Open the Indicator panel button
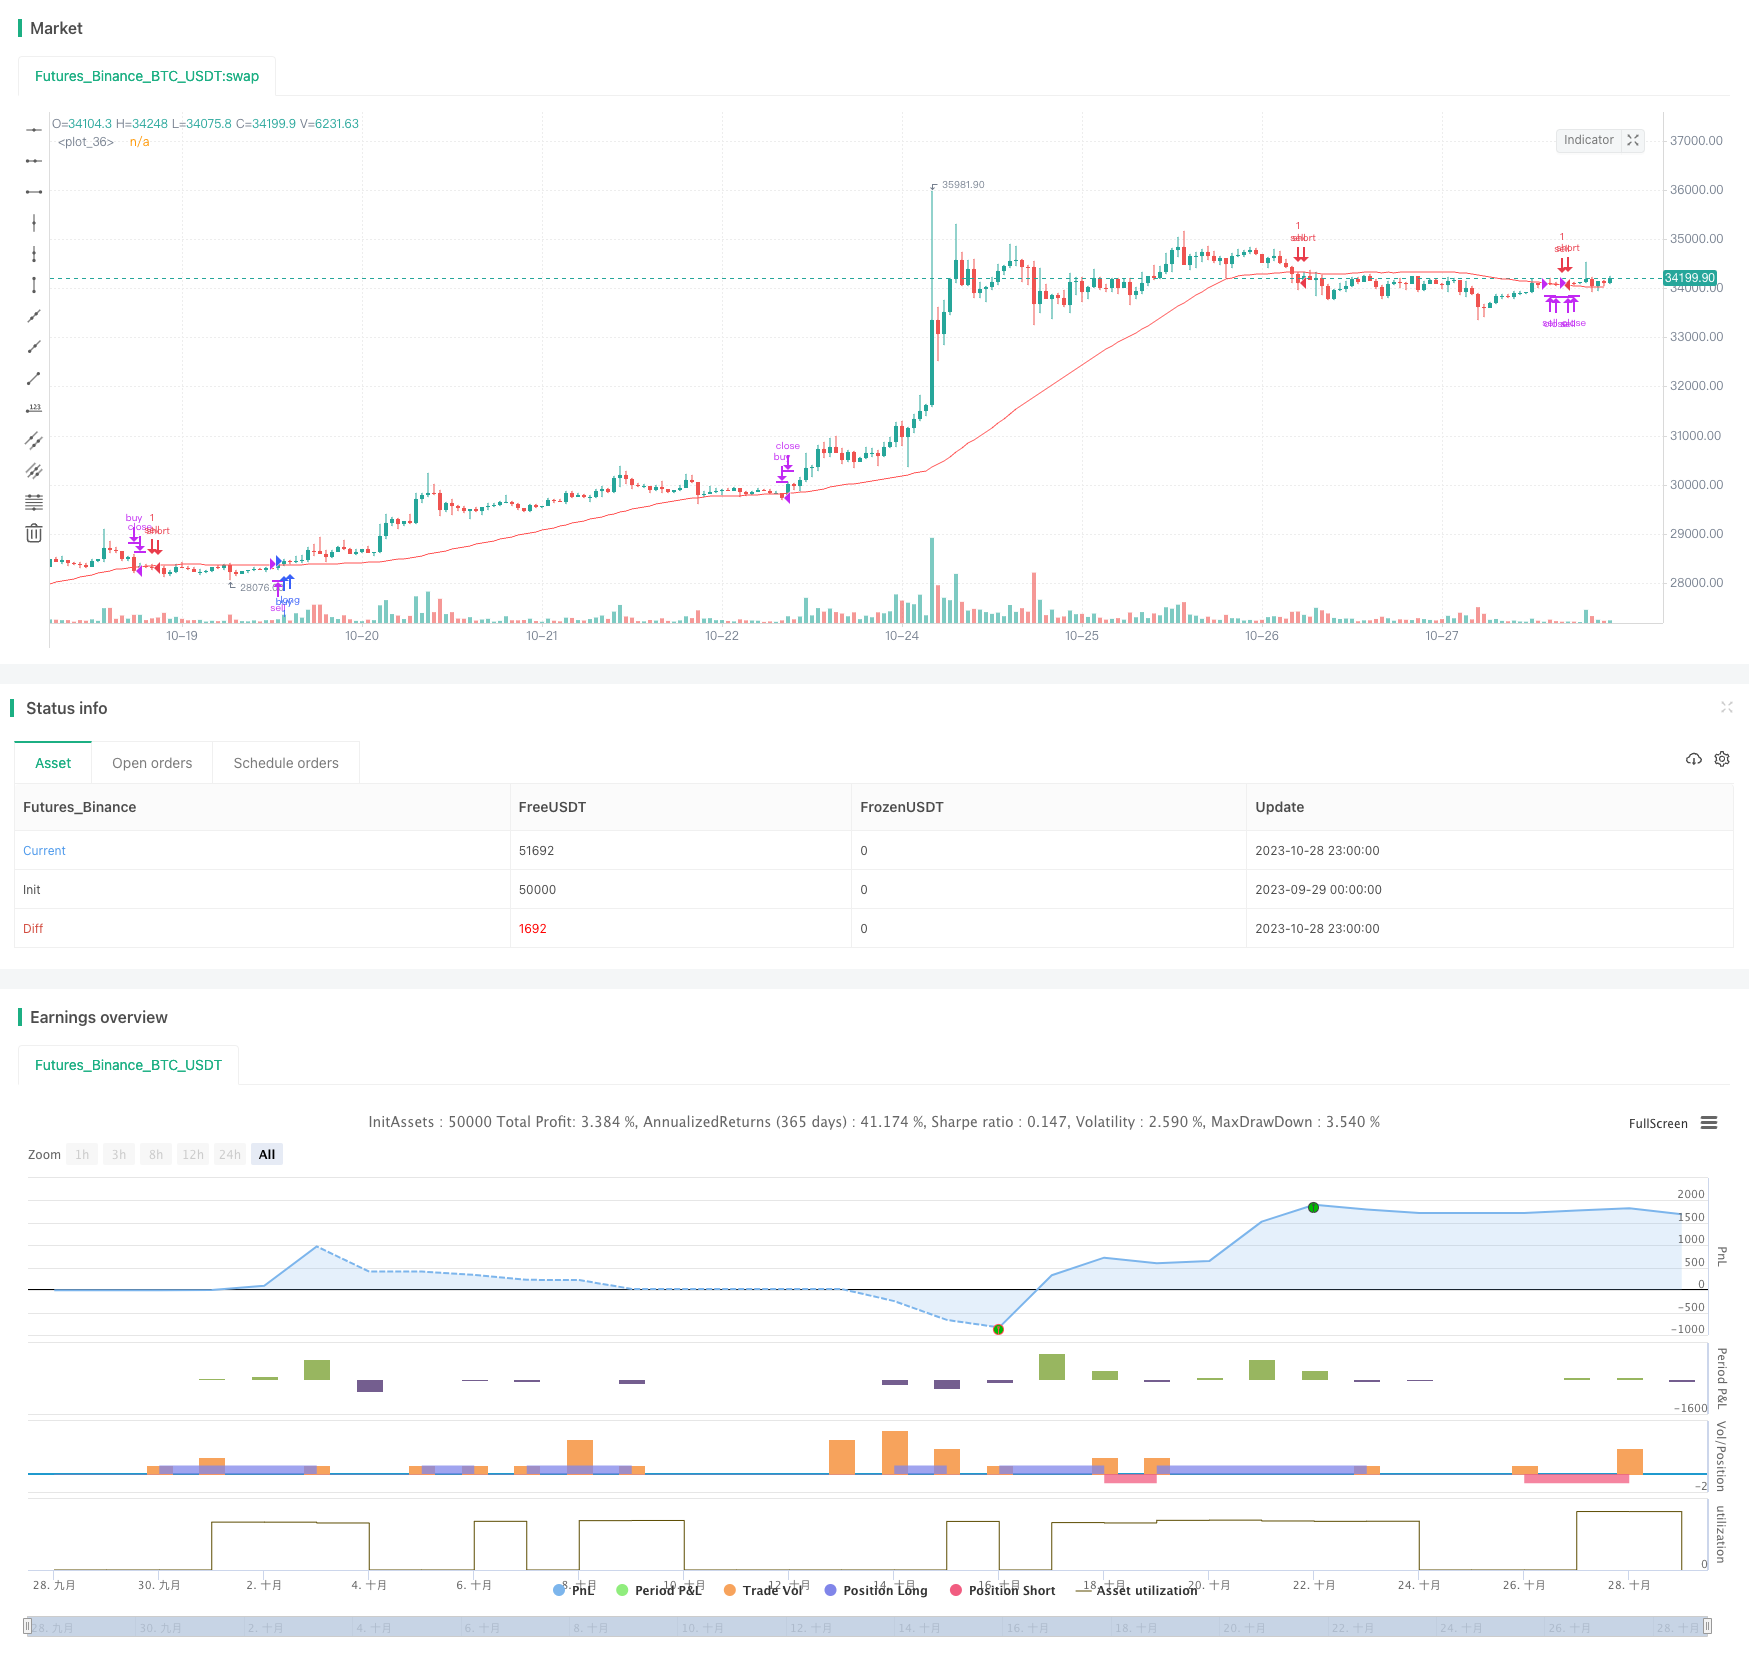Image resolution: width=1749 pixels, height=1664 pixels. point(1589,140)
